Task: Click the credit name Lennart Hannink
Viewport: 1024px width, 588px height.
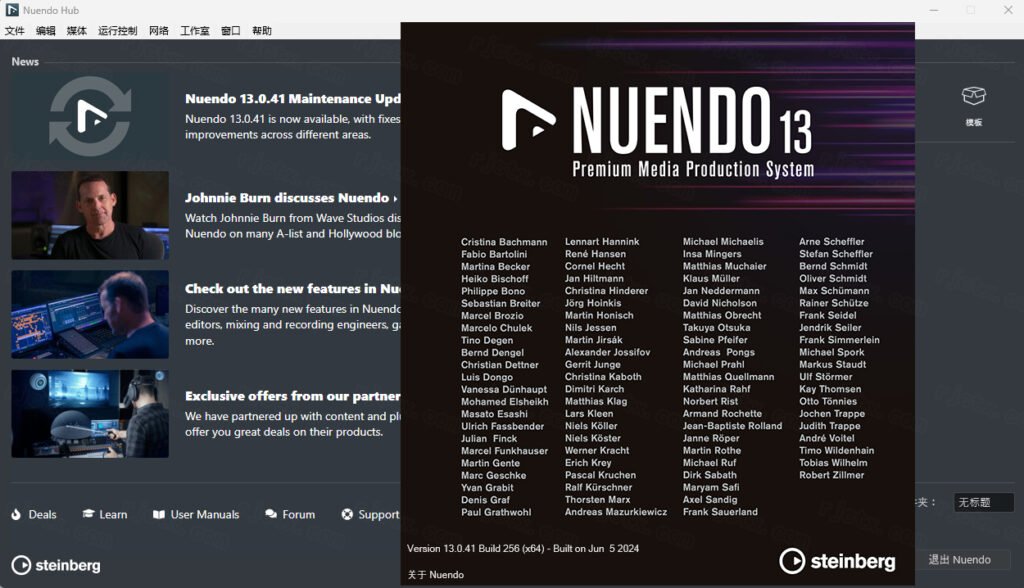Action: pos(602,242)
